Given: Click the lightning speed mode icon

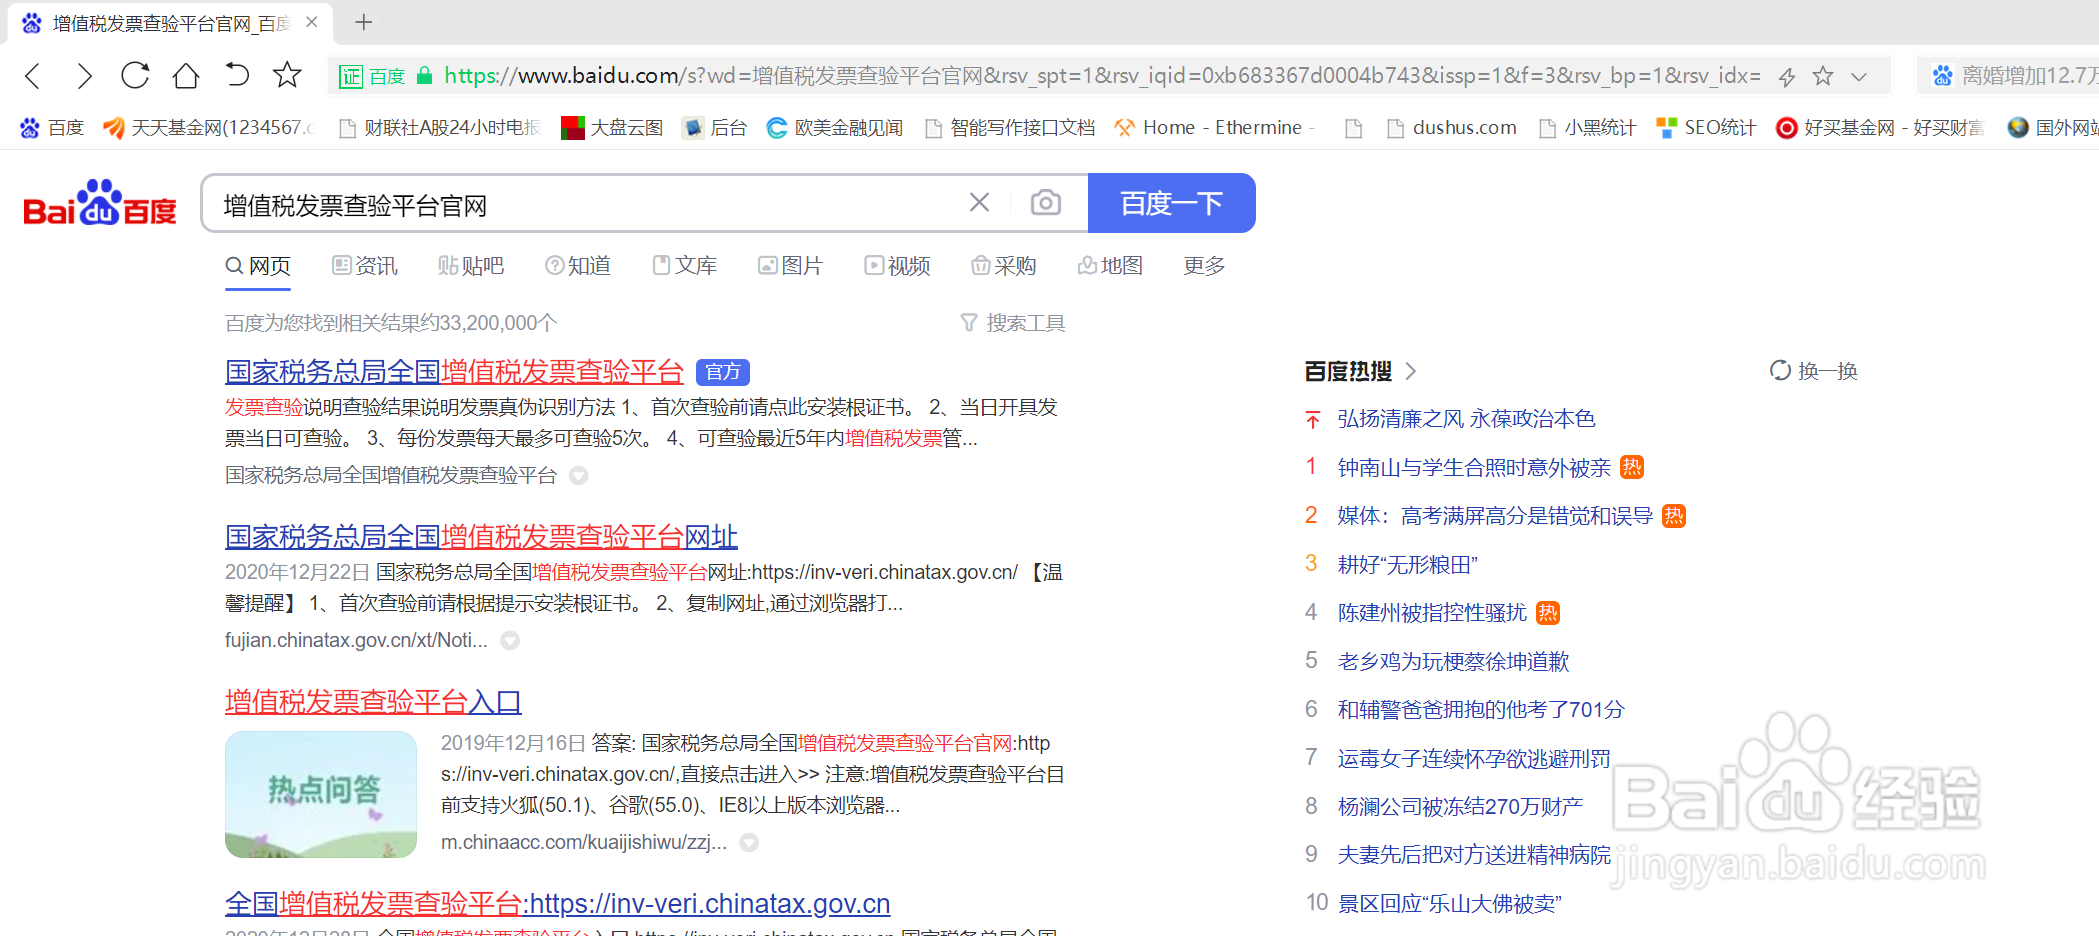Looking at the screenshot, I should tap(1787, 76).
